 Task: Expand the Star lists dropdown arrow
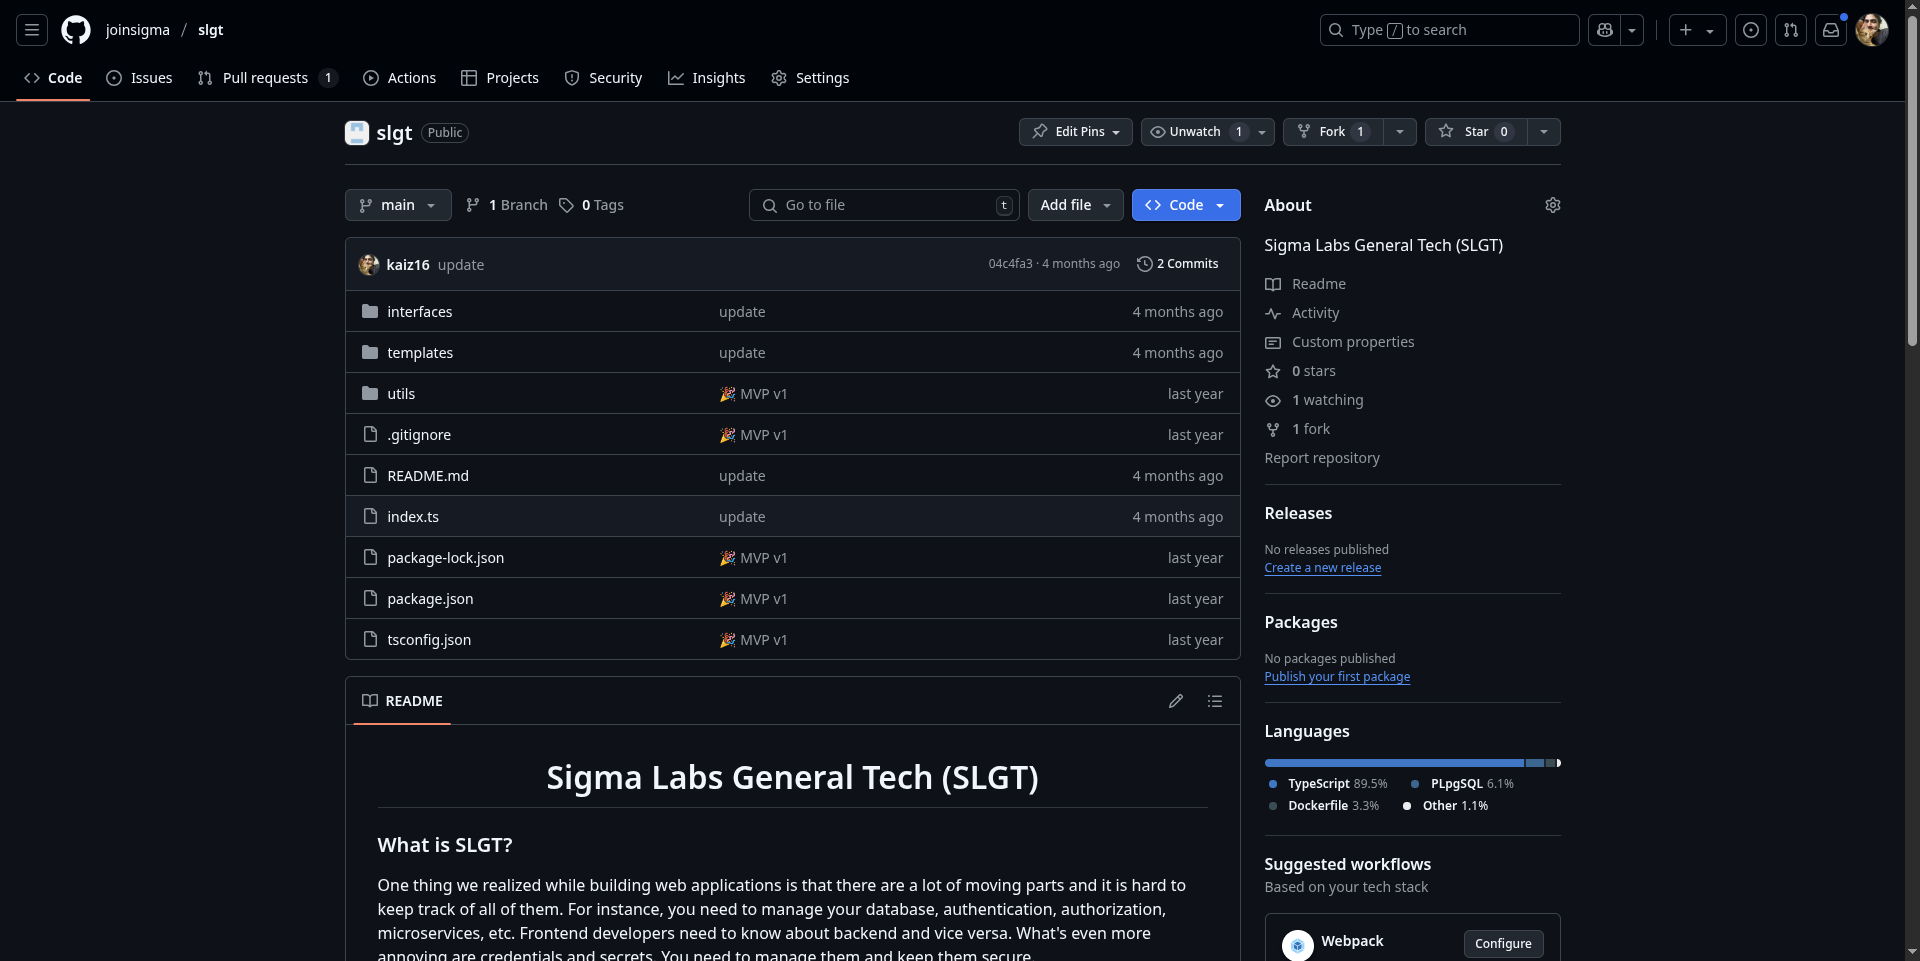click(x=1544, y=132)
